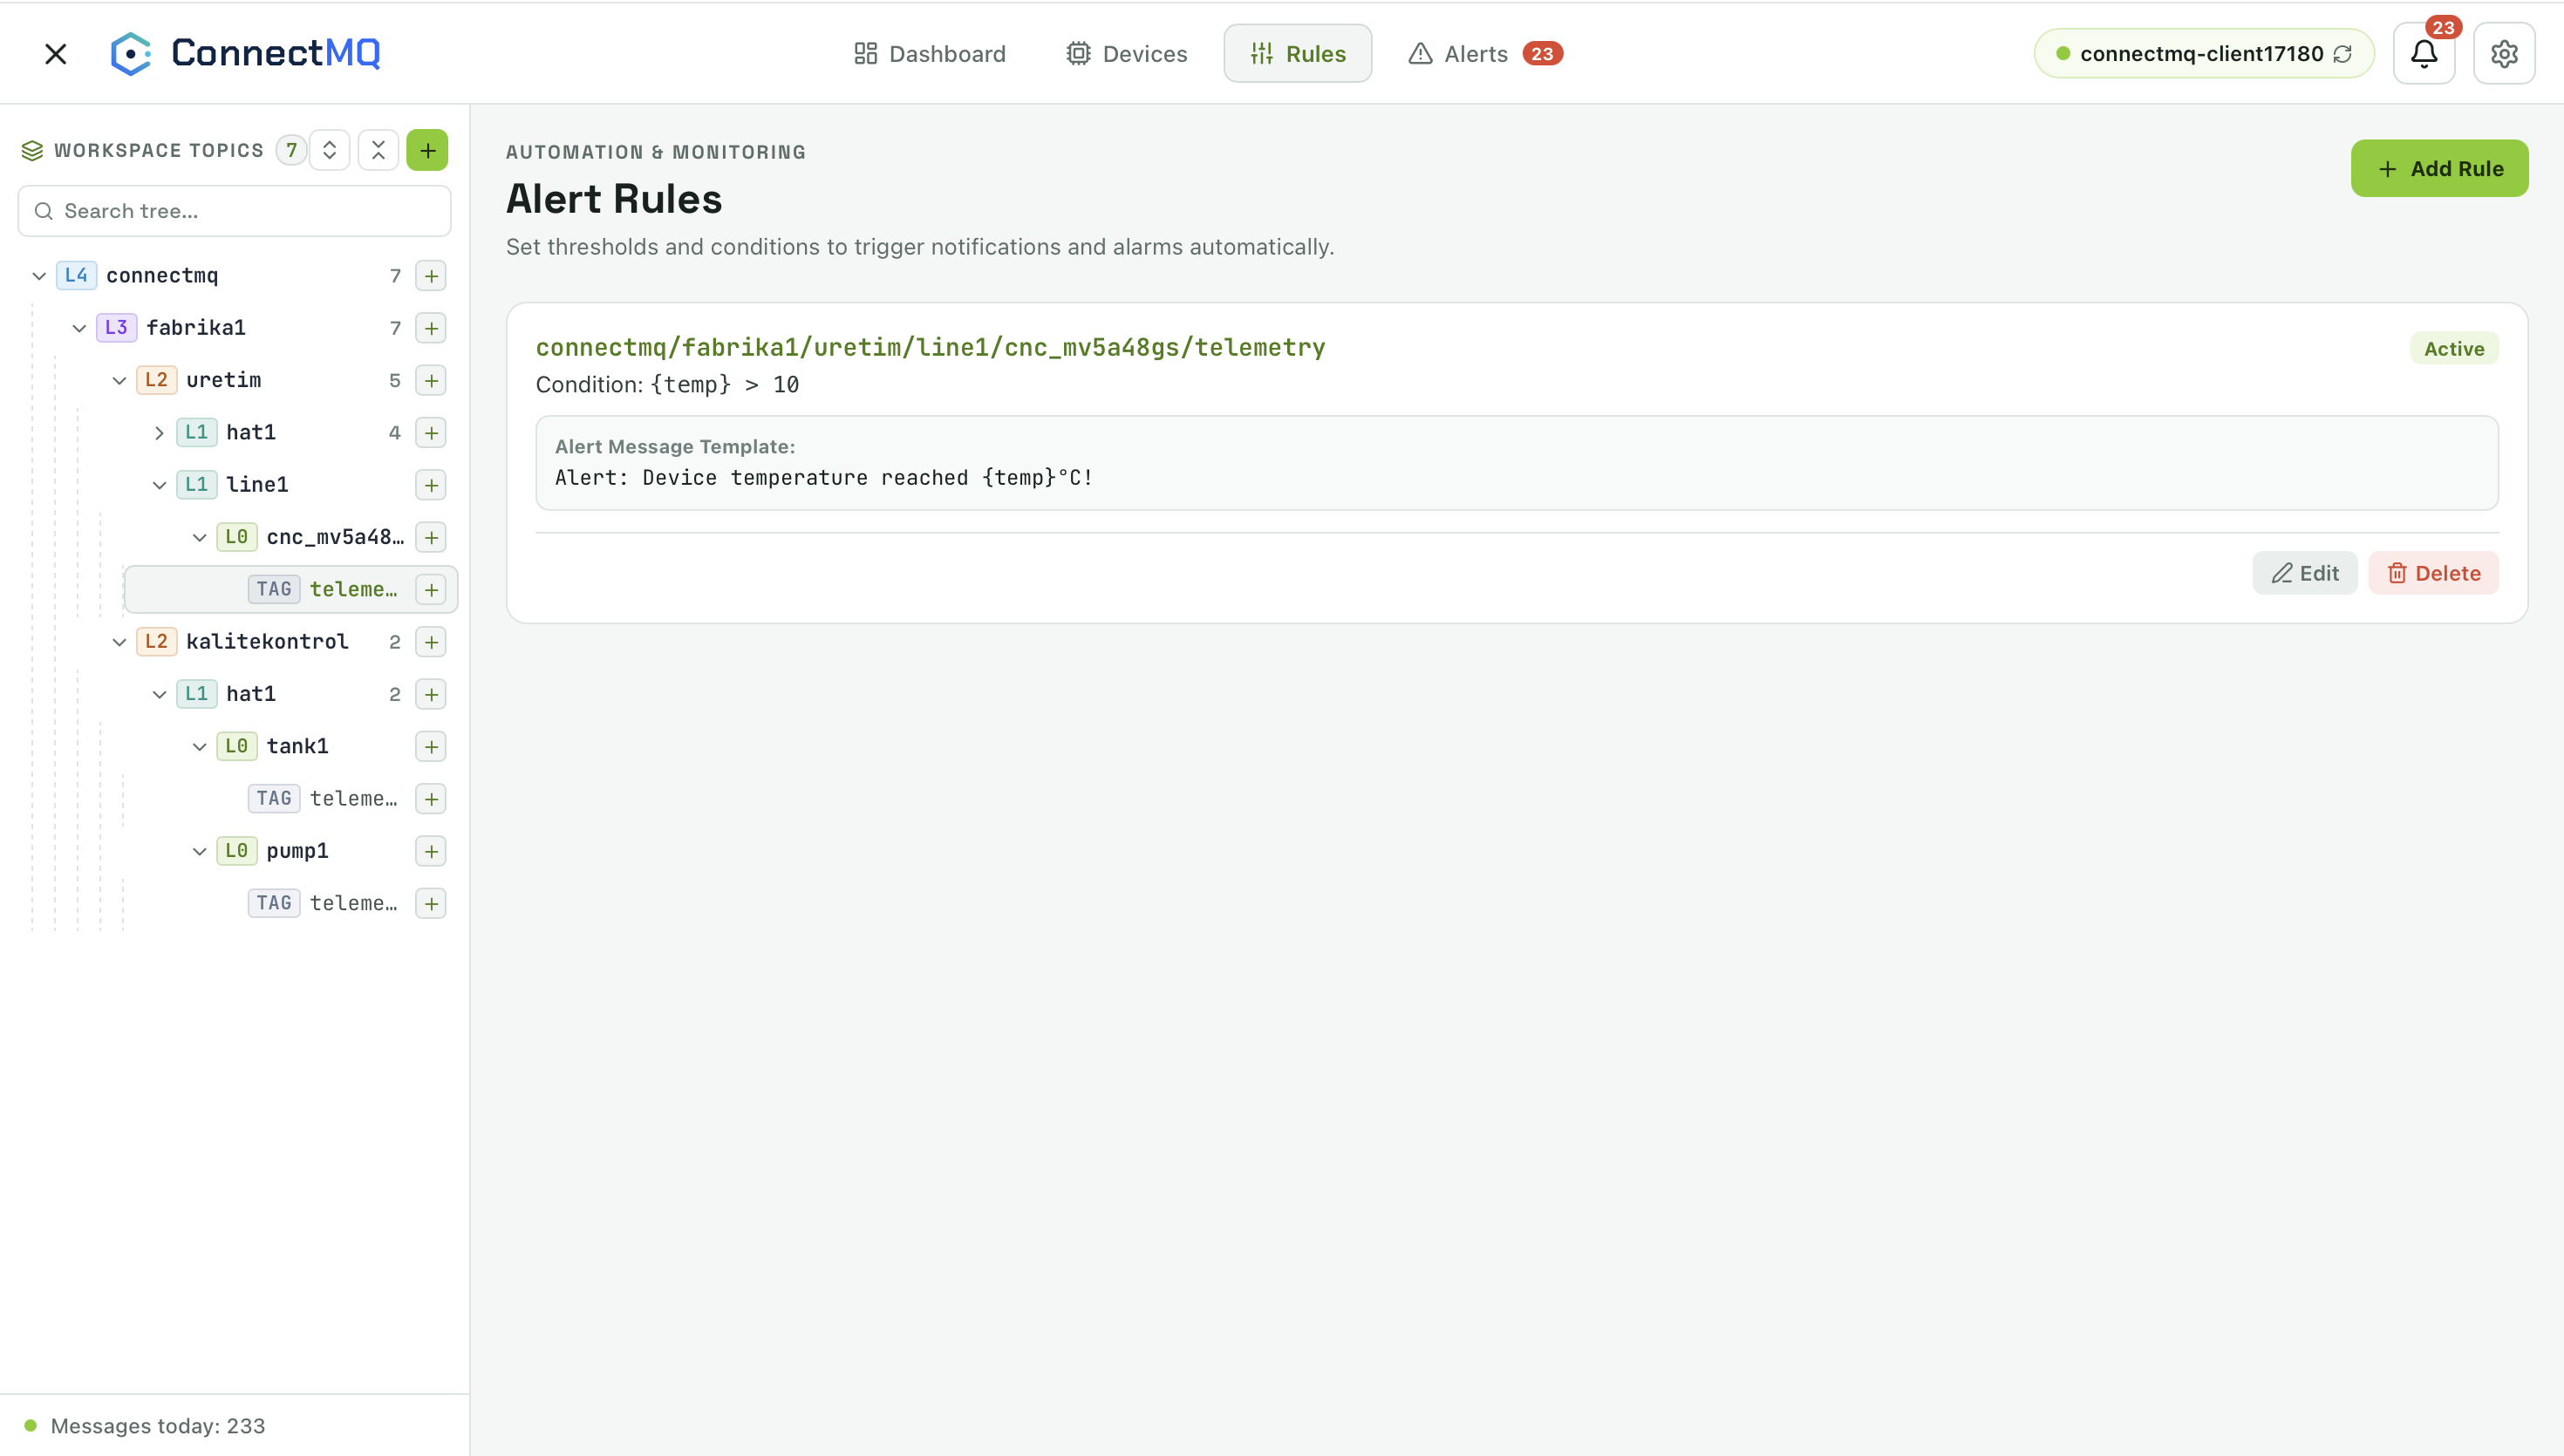Collapse all workspace topics
Screen dimensions: 2564x1456
[x=378, y=150]
